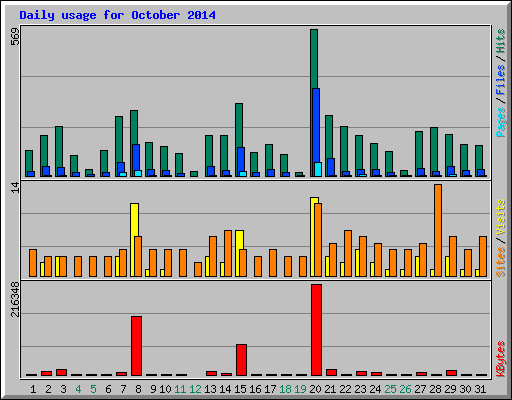
Task: Click the red KBytes bar for day 15
Action: [241, 360]
